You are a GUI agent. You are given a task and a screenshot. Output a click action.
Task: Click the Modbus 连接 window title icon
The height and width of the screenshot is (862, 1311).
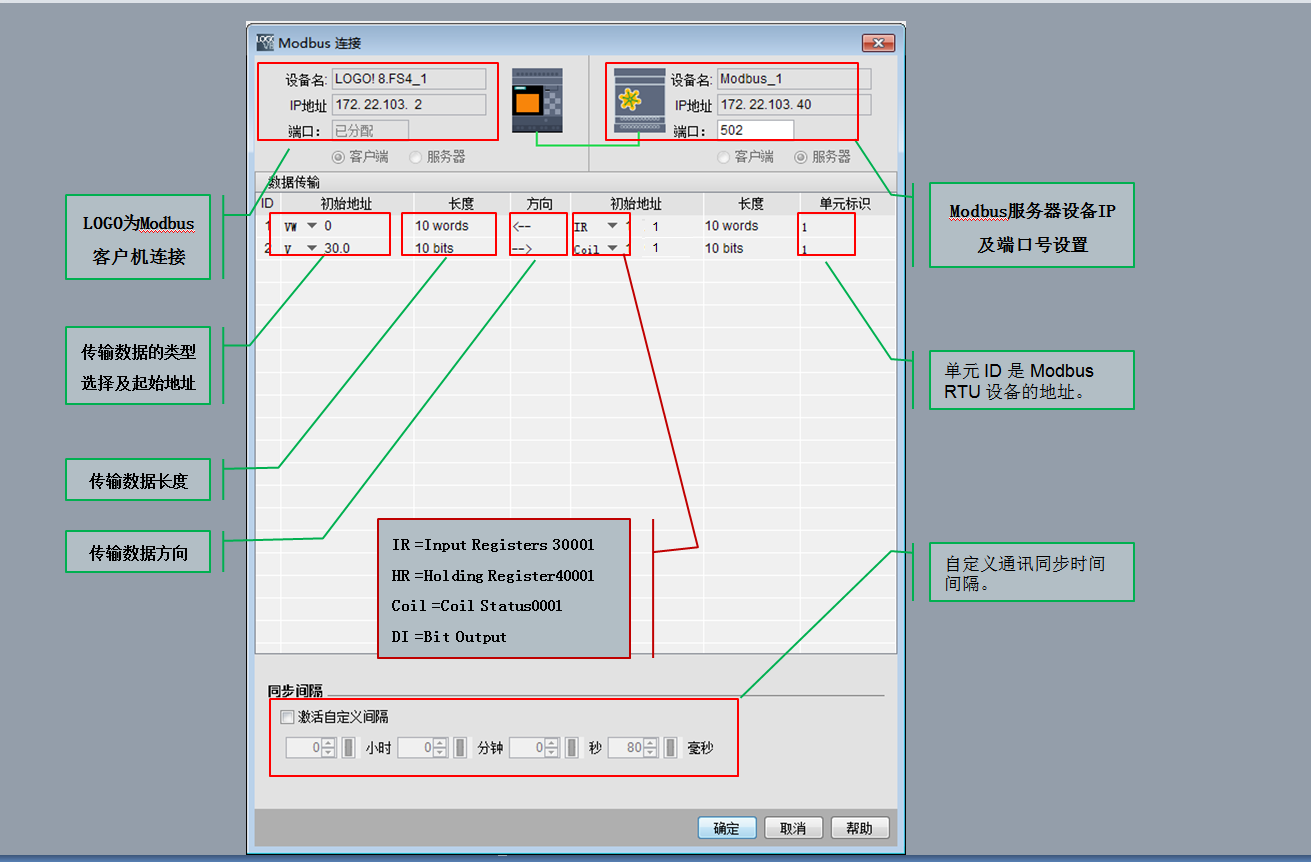click(x=265, y=43)
